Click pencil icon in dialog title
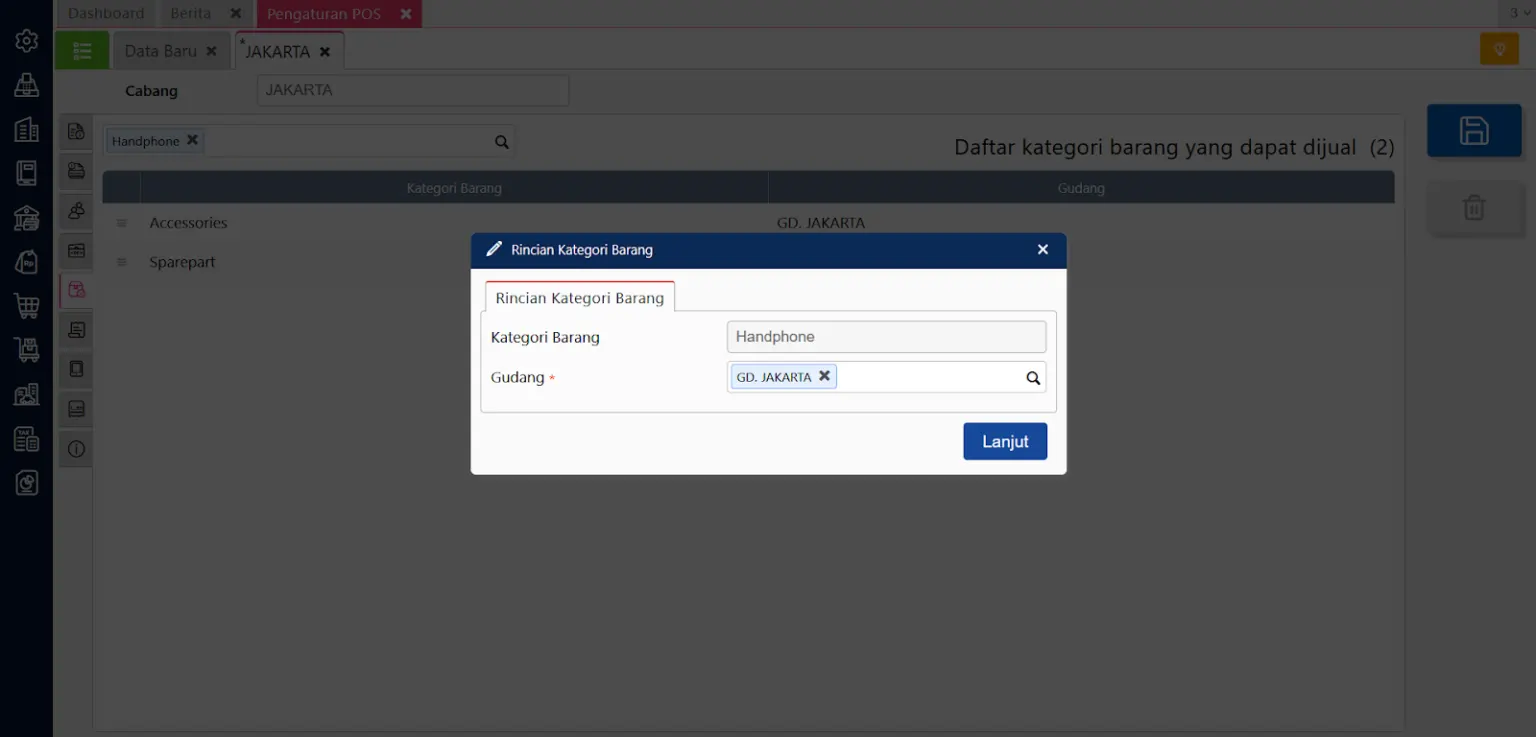 pos(494,249)
